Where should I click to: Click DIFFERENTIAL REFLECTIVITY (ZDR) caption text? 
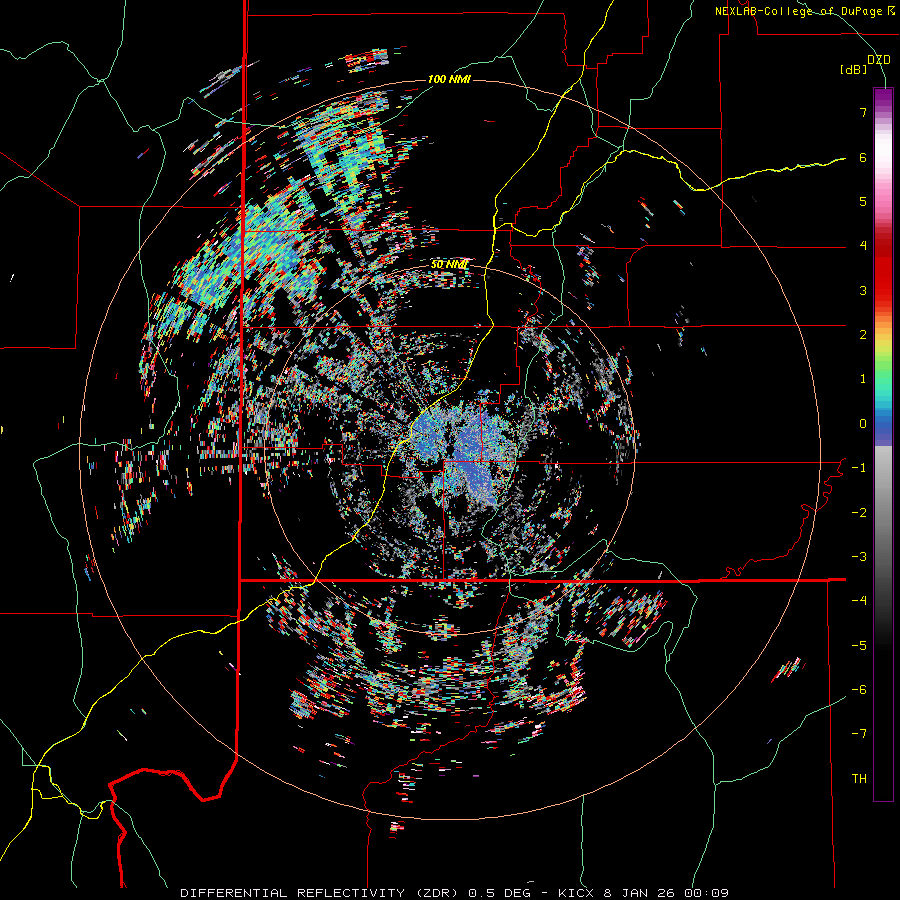319,893
